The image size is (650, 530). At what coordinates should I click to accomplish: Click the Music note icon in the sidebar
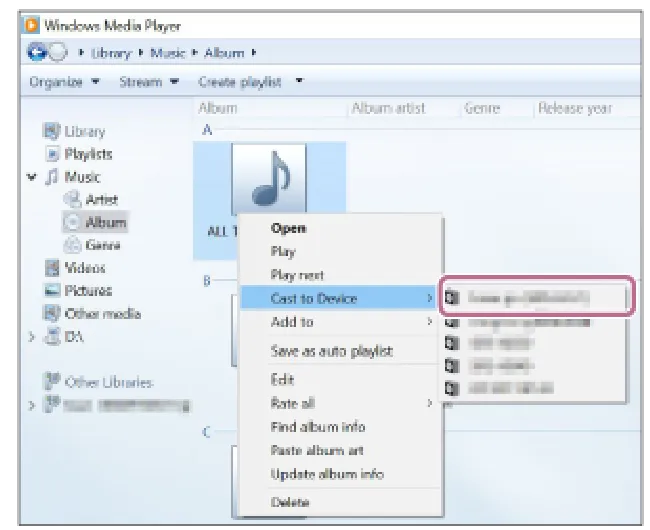(51, 177)
